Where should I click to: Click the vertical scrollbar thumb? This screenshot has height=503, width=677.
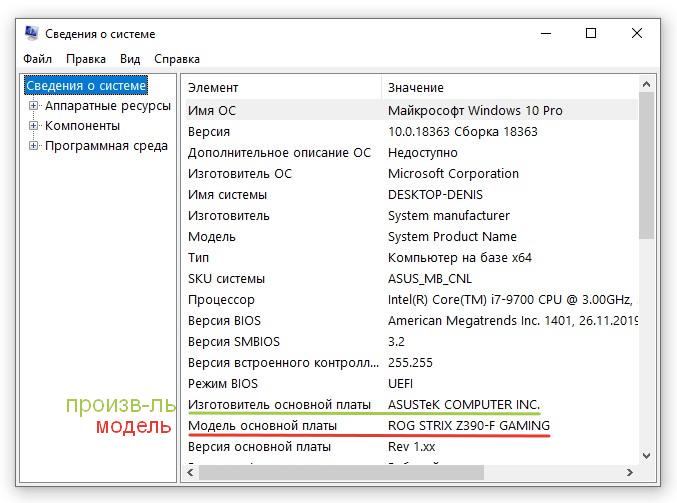646,165
